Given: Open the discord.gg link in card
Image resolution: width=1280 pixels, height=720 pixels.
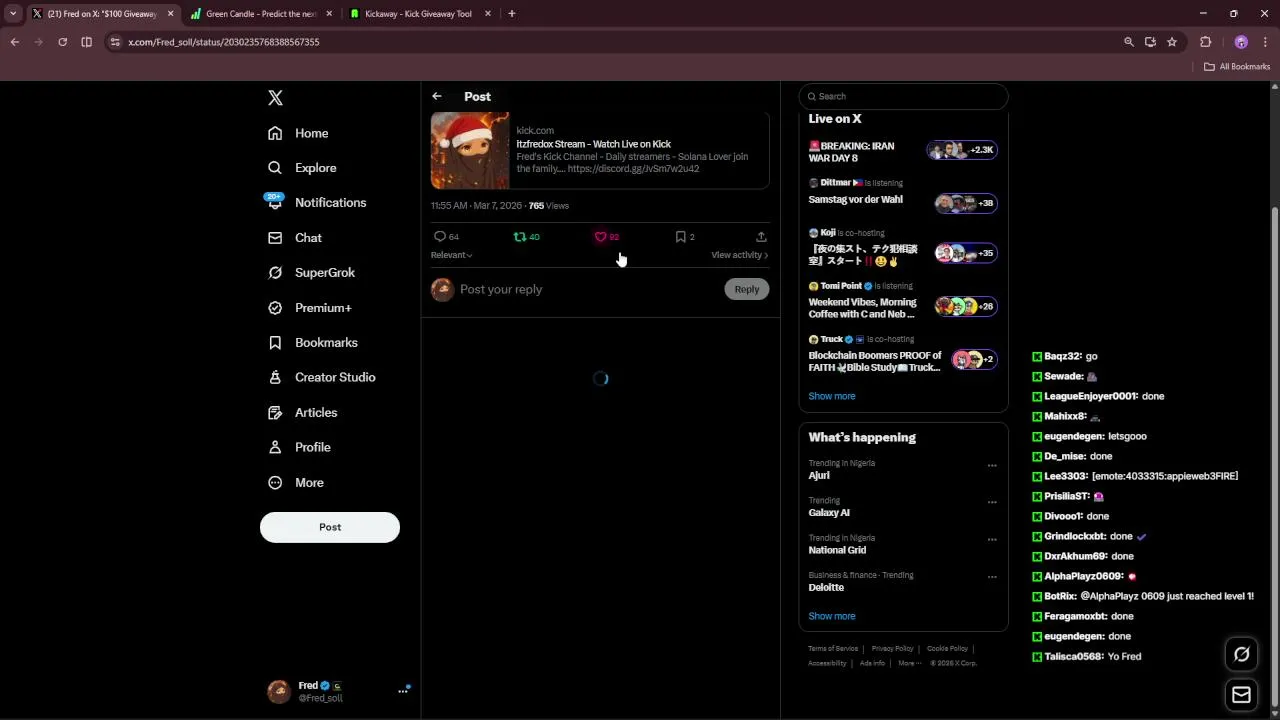Looking at the screenshot, I should [633, 169].
